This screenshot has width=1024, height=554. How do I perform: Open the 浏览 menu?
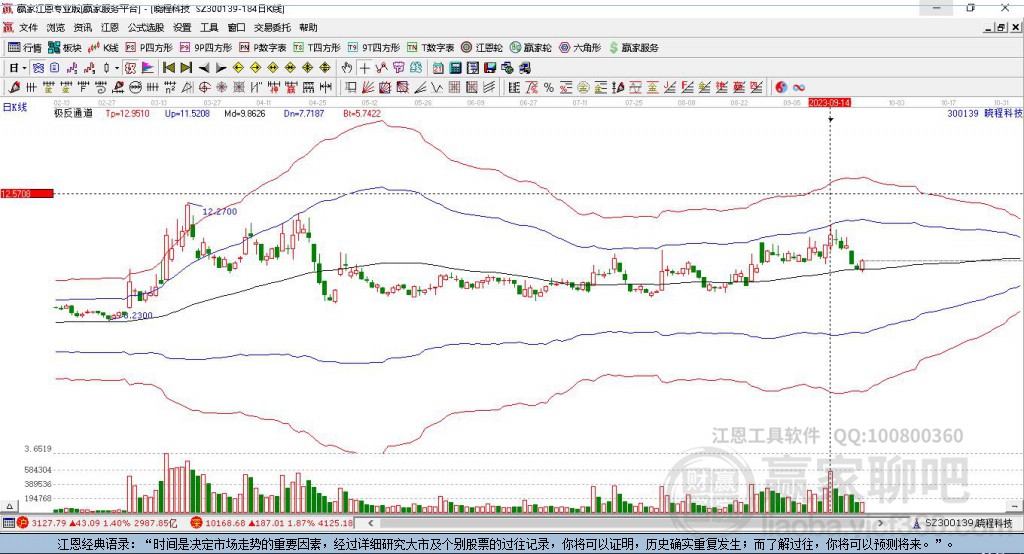click(x=56, y=27)
